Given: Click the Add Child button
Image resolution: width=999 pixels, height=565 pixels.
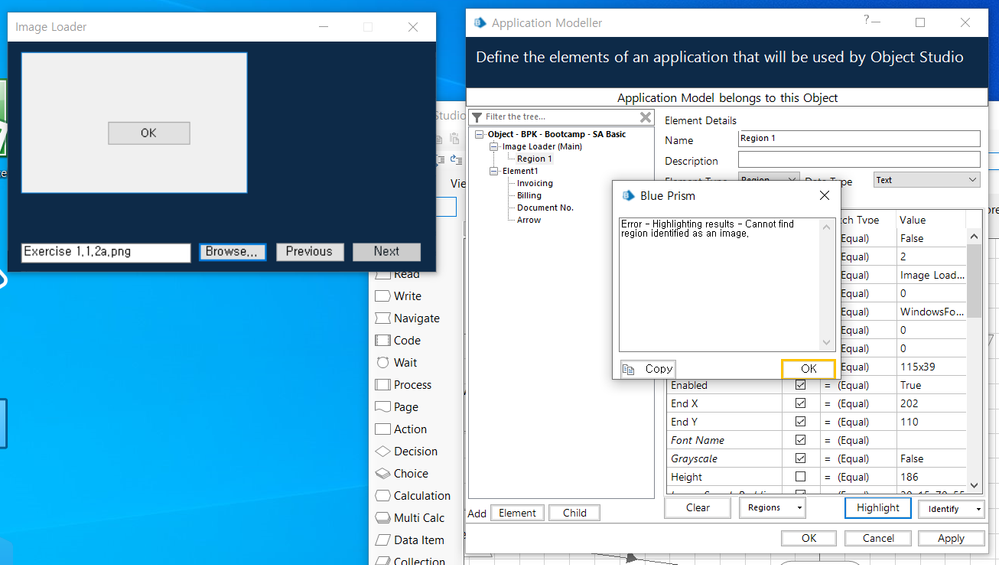Looking at the screenshot, I should tap(574, 513).
